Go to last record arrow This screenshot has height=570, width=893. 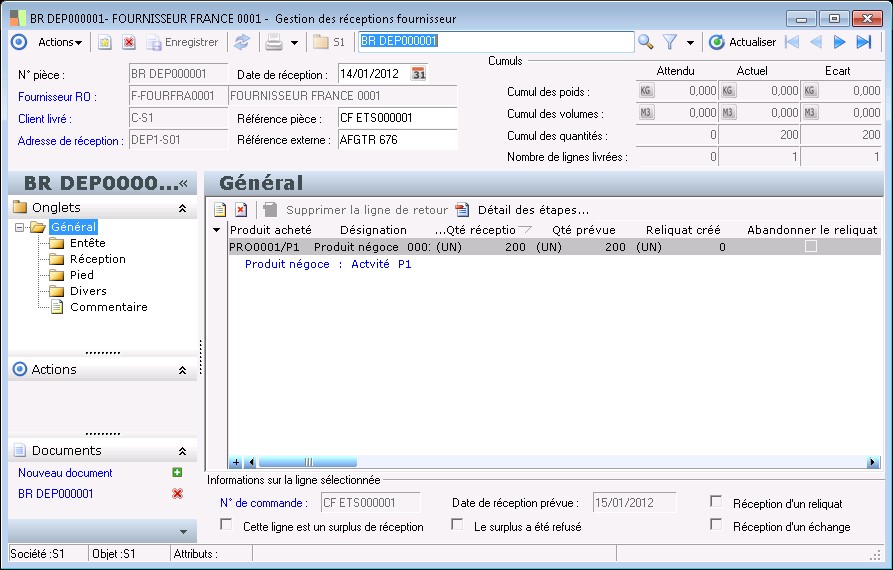(x=864, y=42)
